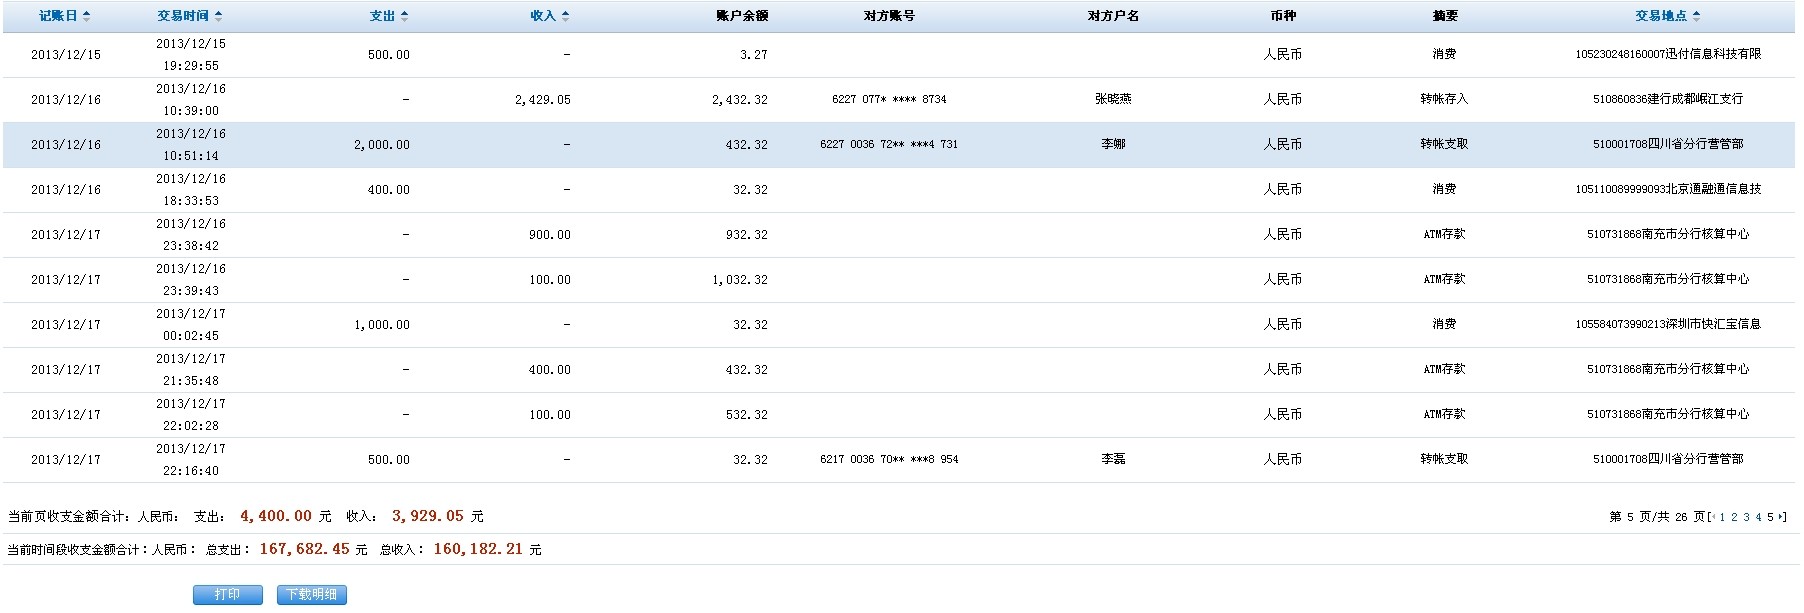Go to next page with right arrow
Viewport: 1804px width, 613px height.
1782,517
